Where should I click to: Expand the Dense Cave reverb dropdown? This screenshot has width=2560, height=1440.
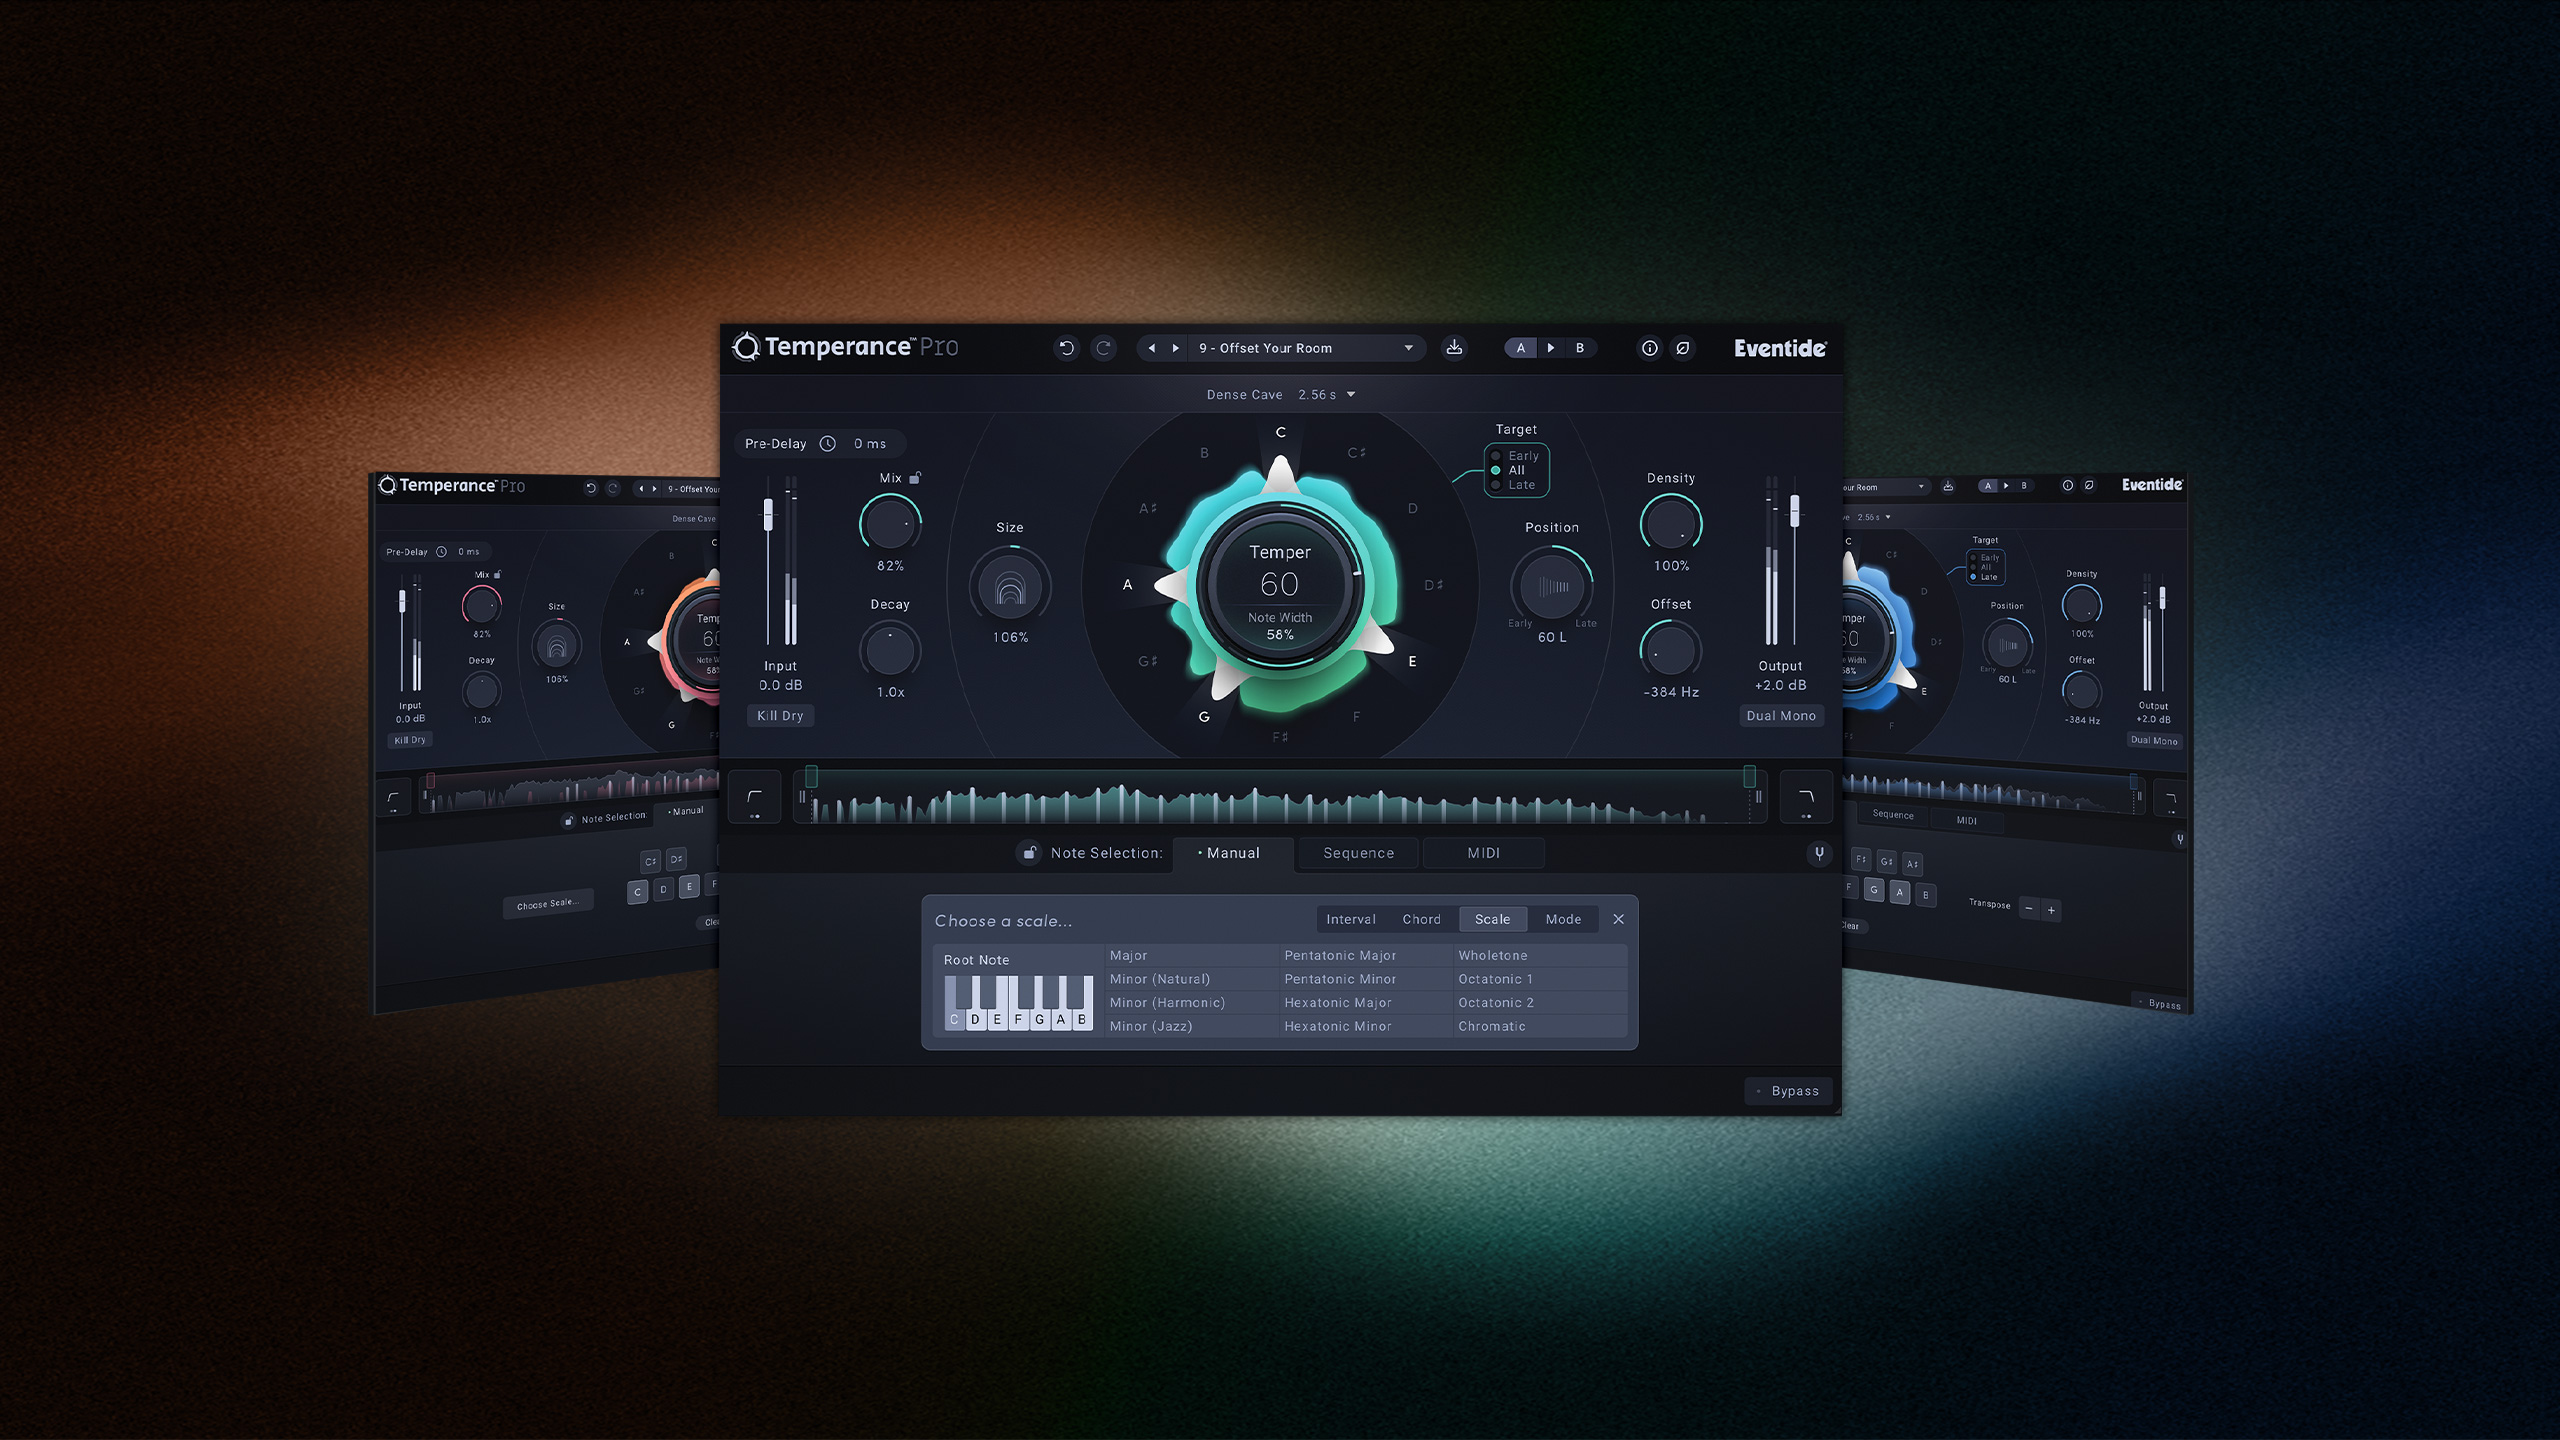(1350, 394)
